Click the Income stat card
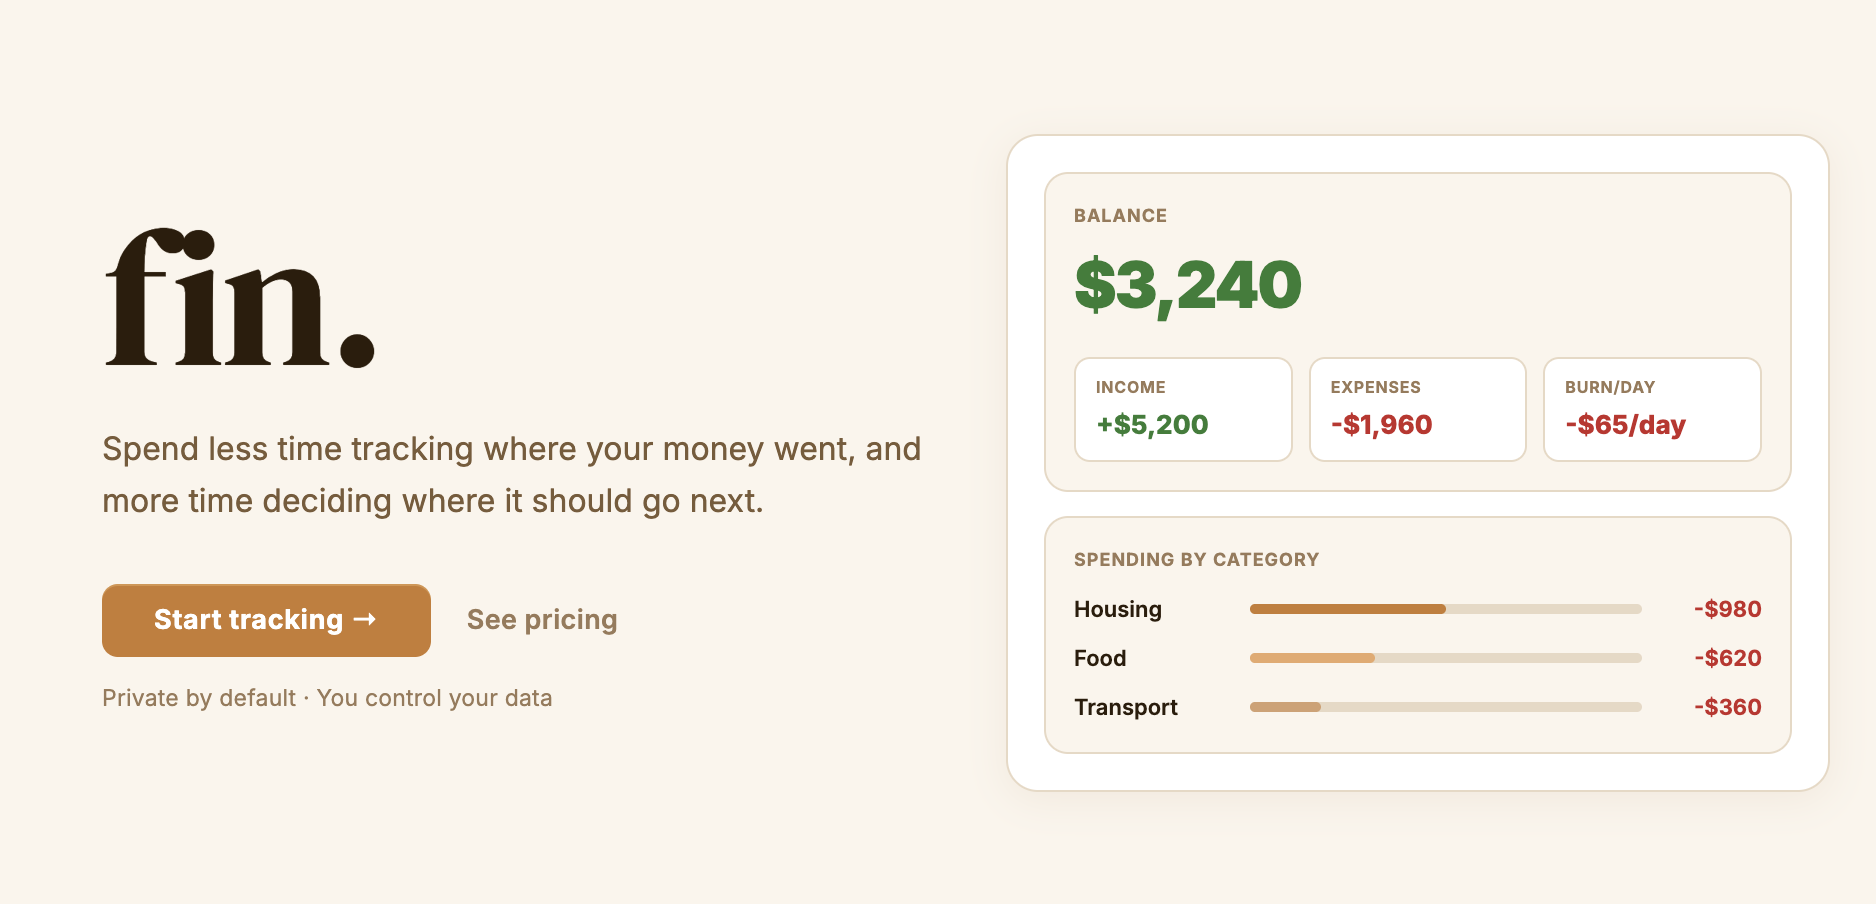The width and height of the screenshot is (1876, 904). (x=1183, y=409)
